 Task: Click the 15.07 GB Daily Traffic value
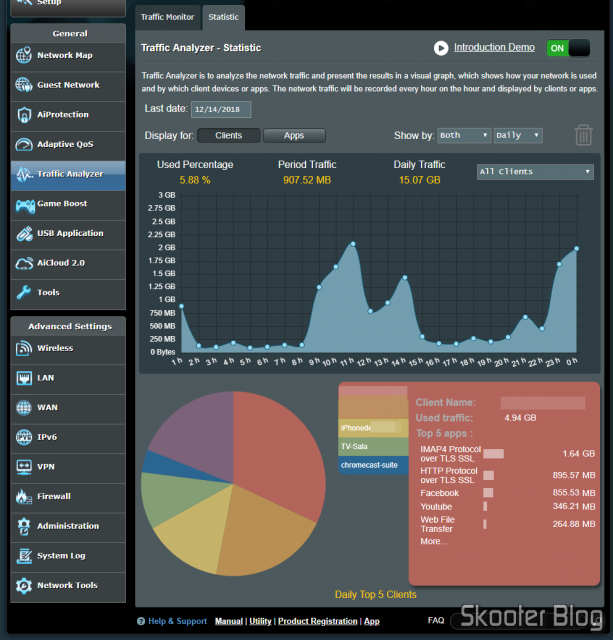click(420, 180)
